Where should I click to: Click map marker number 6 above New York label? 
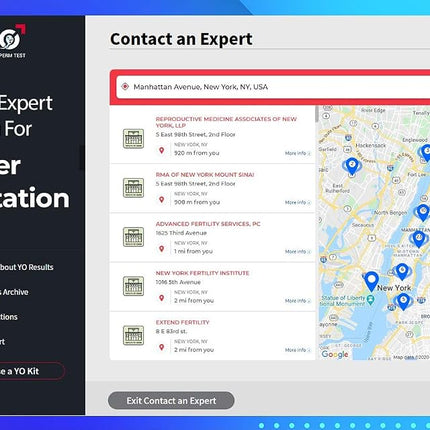[402, 271]
